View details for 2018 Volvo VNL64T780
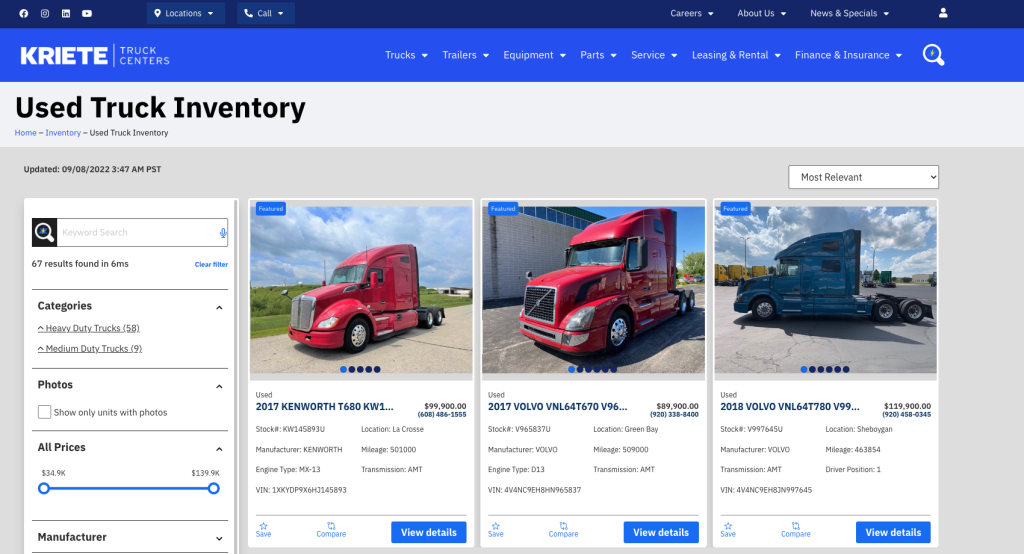The image size is (1024, 554). tap(893, 532)
